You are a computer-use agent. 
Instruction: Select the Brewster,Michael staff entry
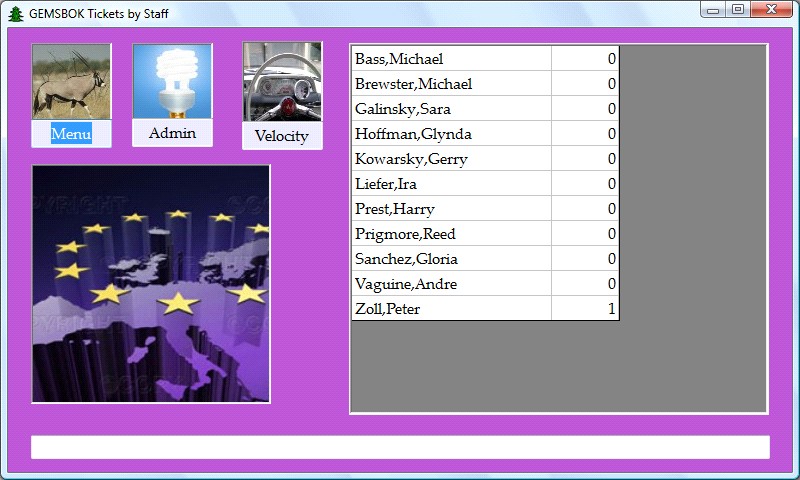(450, 84)
